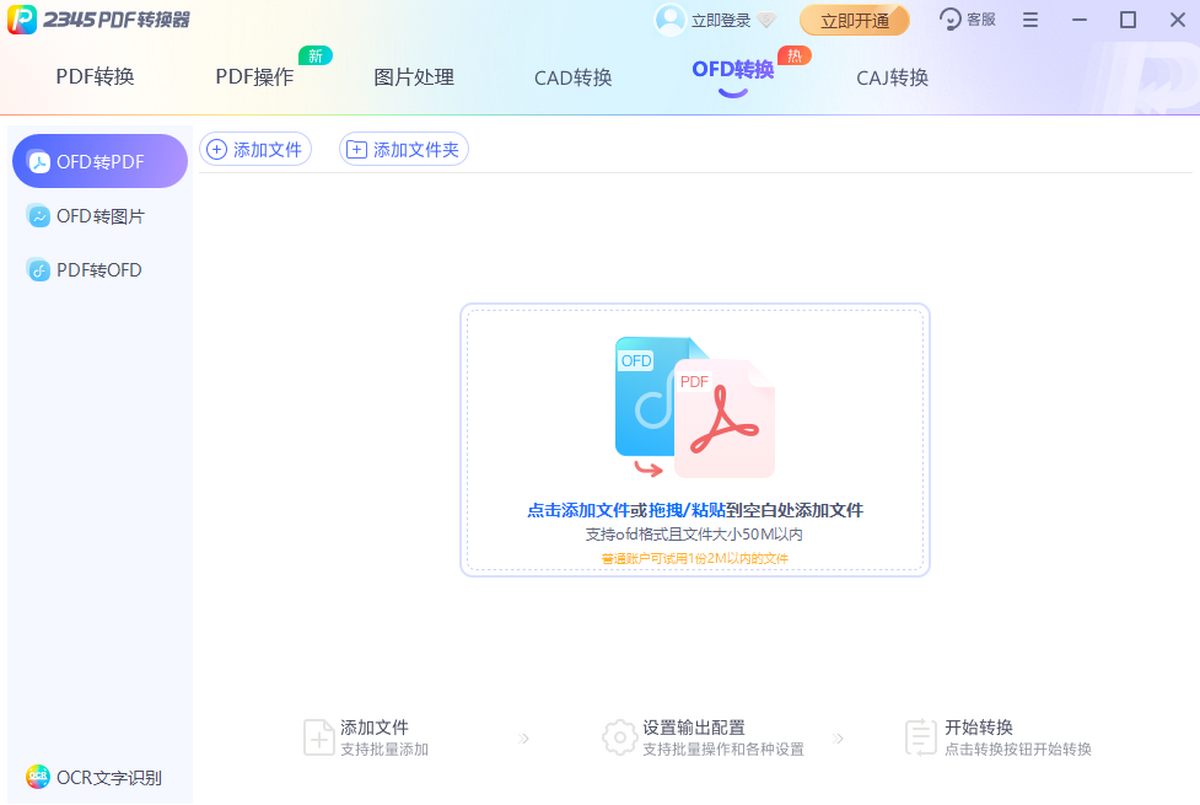The width and height of the screenshot is (1200, 805).
Task: Click the plus icon on 添加文件
Action: (x=216, y=150)
